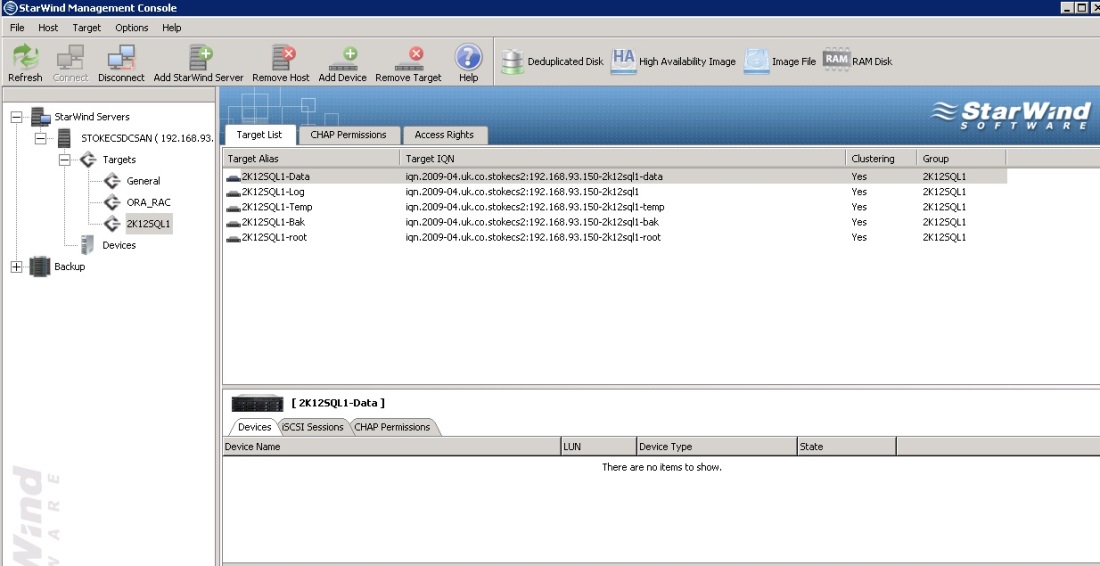
Task: Click the Device Type column header
Action: point(716,446)
